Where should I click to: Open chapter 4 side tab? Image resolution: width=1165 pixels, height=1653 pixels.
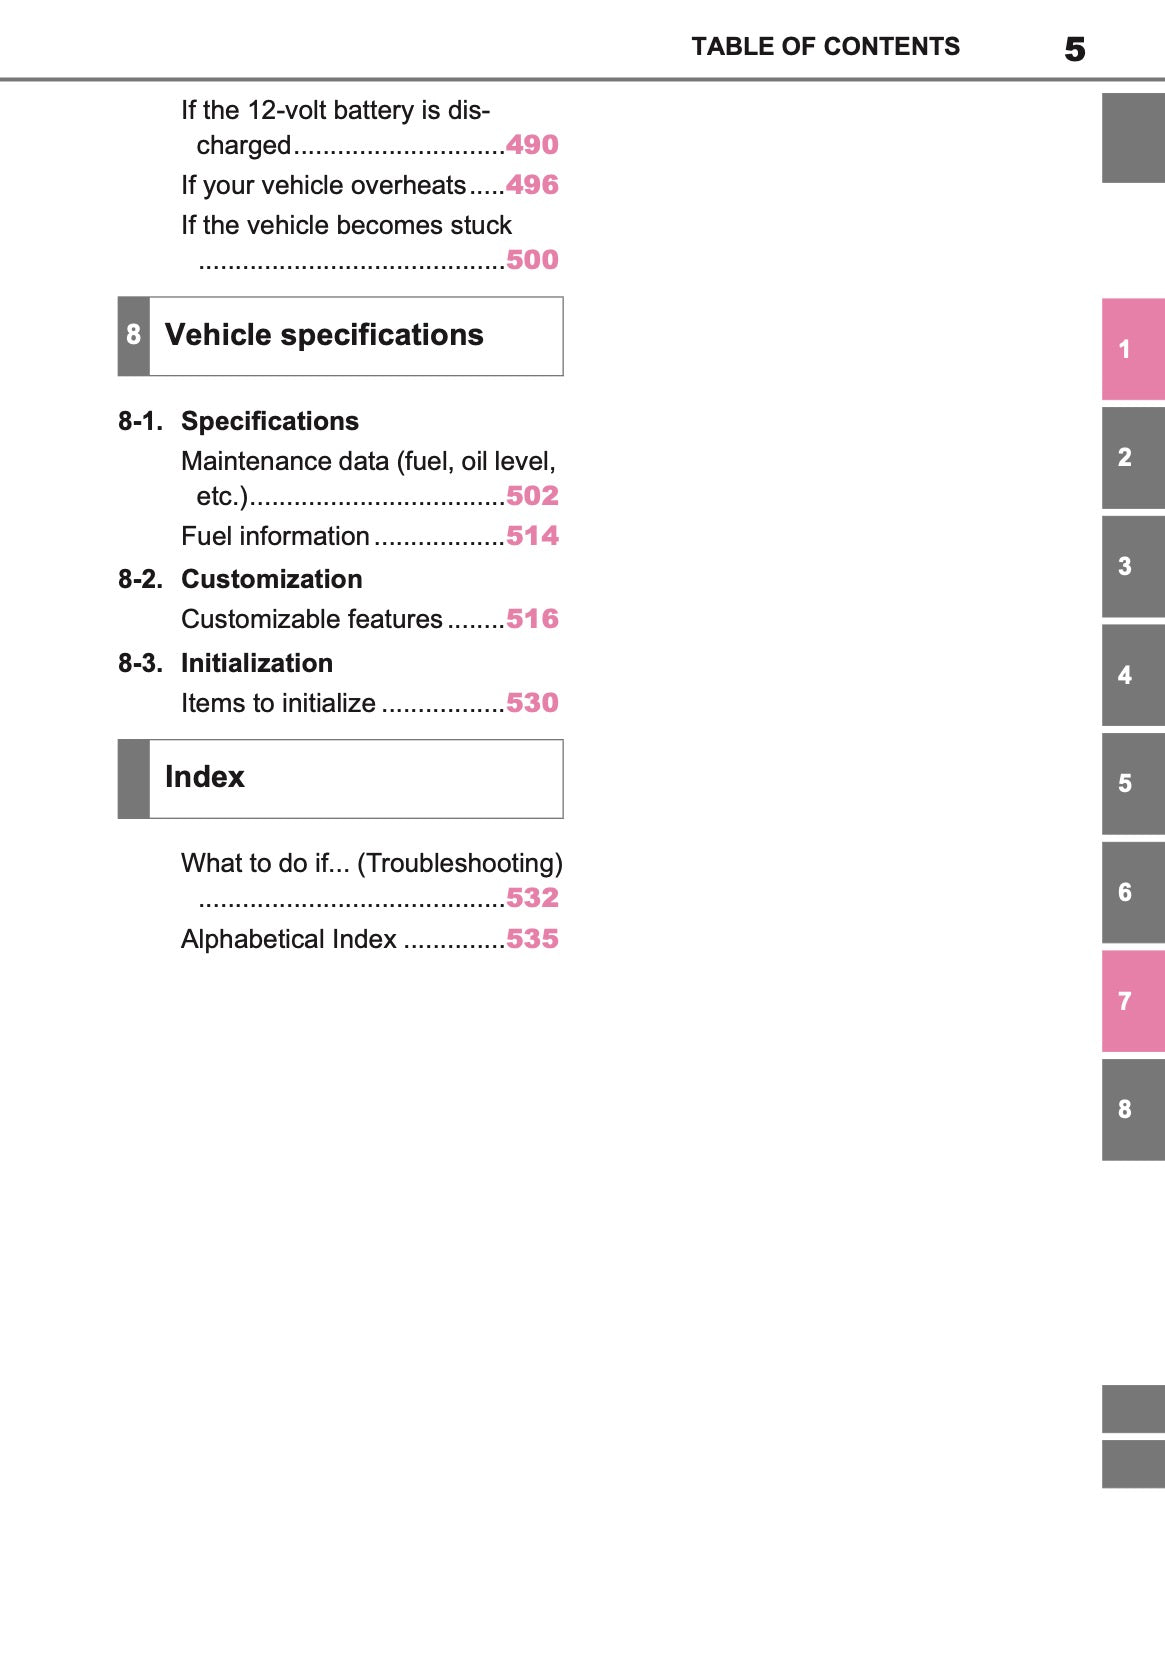1133,675
